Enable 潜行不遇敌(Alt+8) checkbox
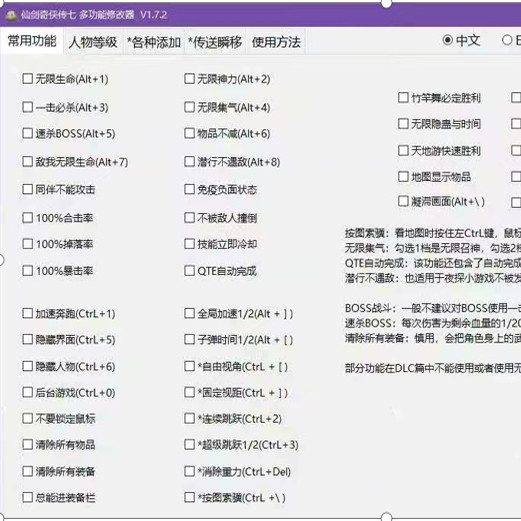This screenshot has height=521, width=521. [189, 162]
